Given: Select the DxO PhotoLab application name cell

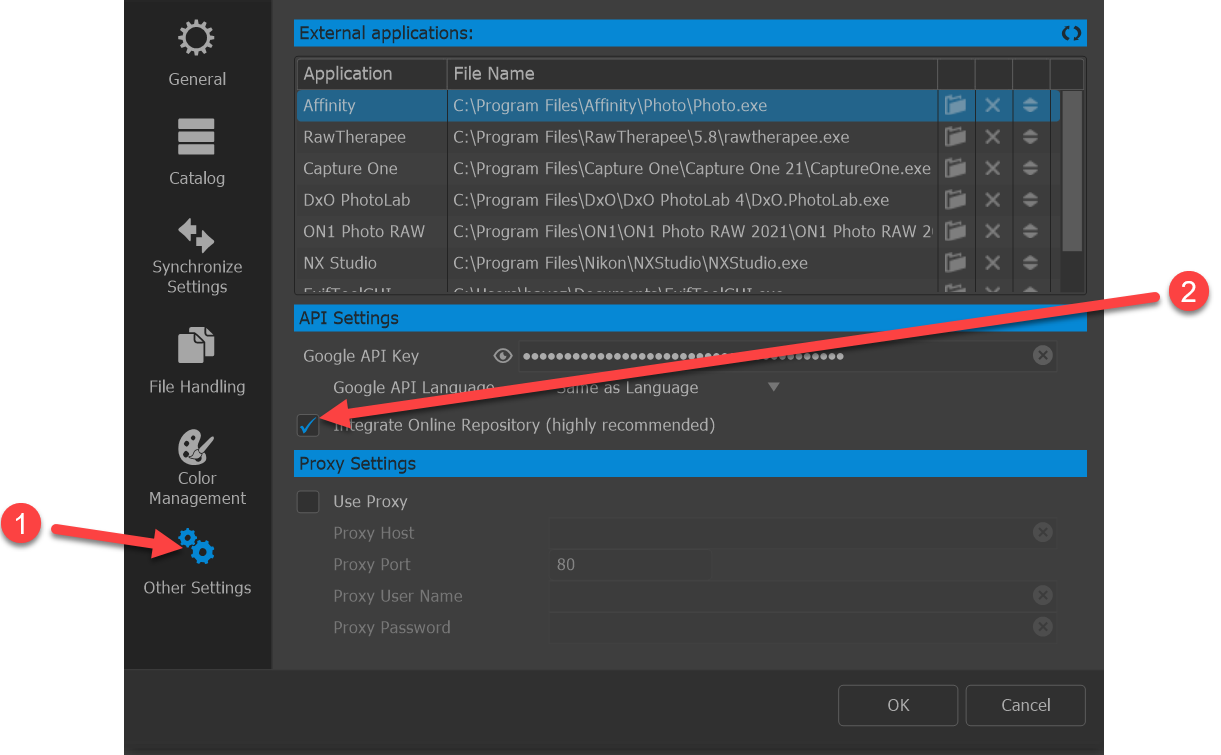Looking at the screenshot, I should [x=372, y=200].
